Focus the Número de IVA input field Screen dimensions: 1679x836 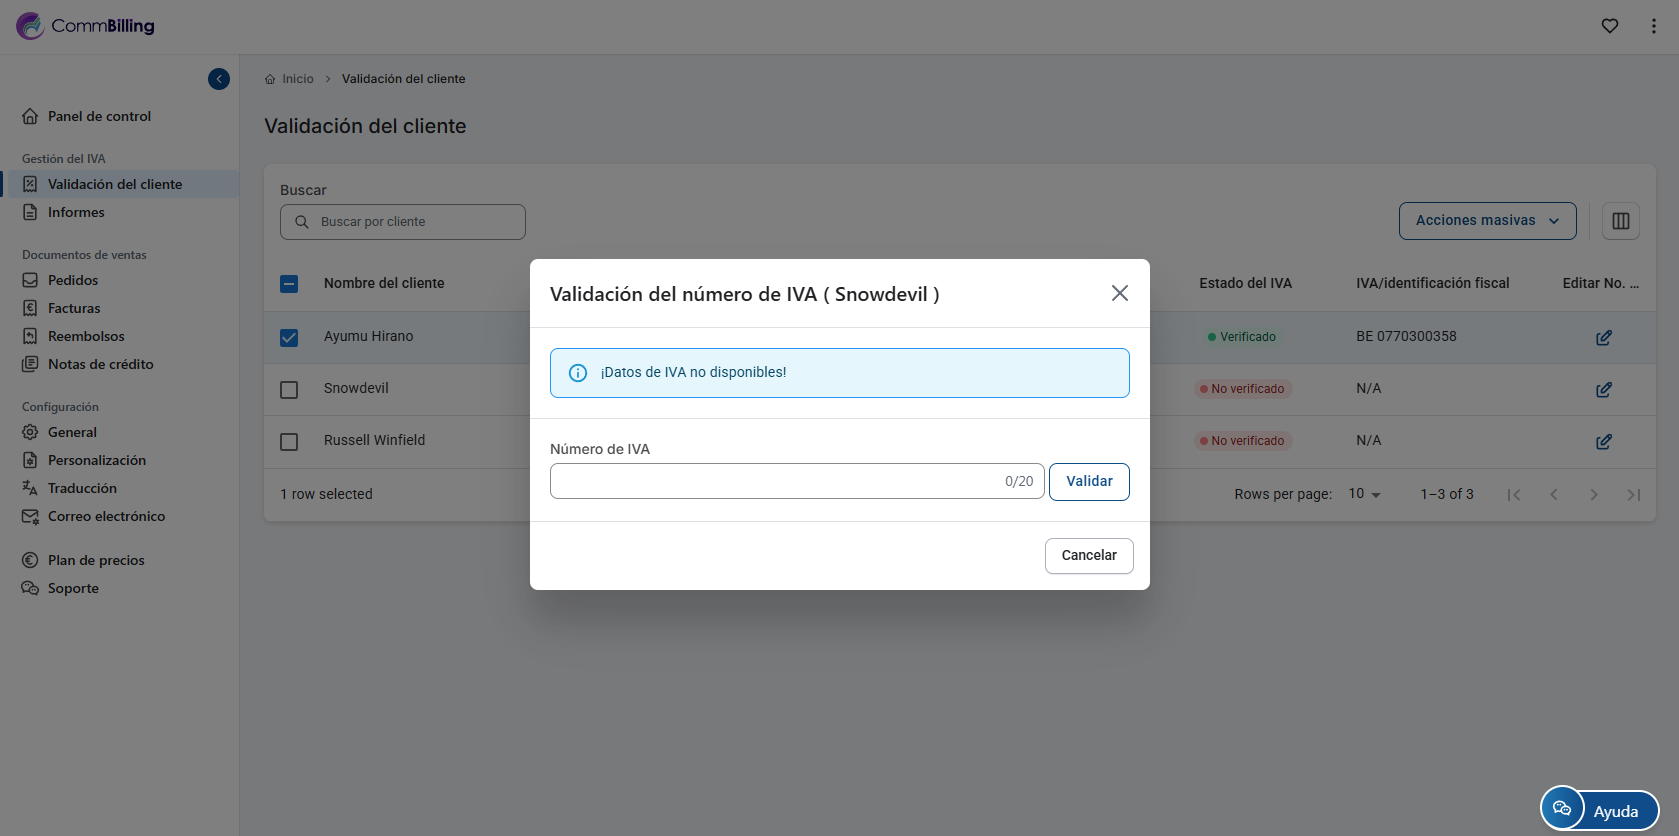tap(775, 481)
